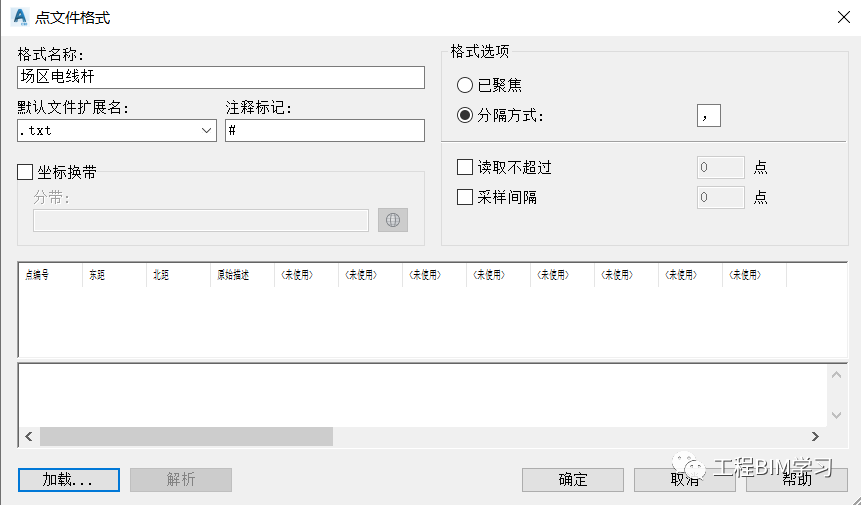Viewport: 861px width, 505px height.
Task: Click the delimiter box next to 分隔方式
Action: 708,115
